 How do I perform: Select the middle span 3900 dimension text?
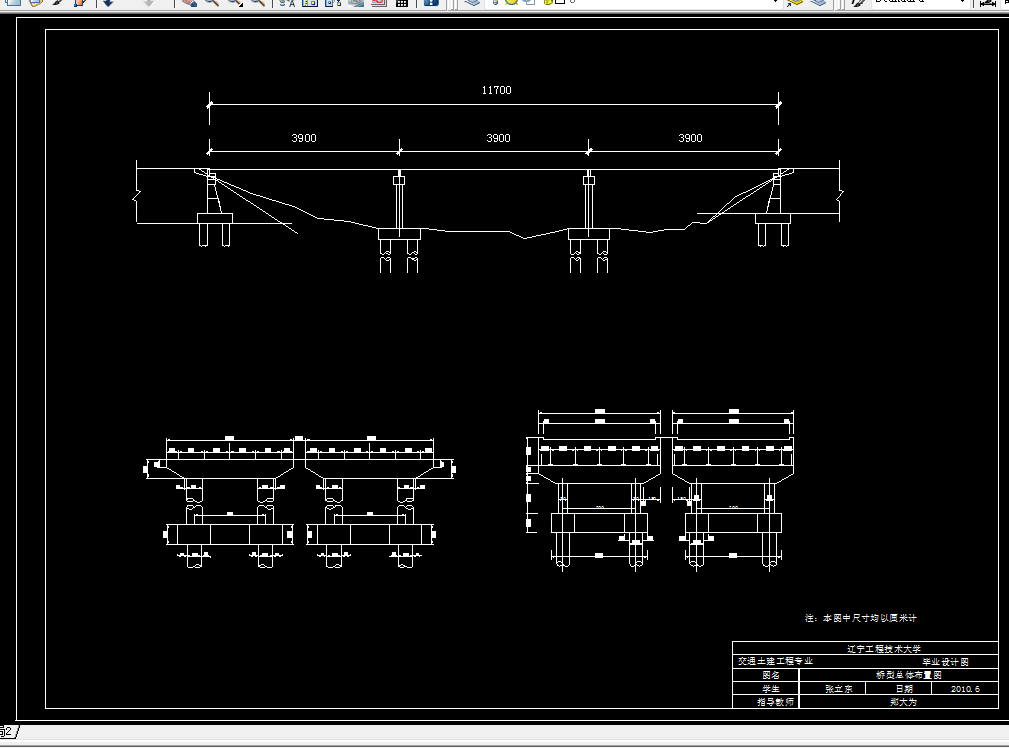498,138
